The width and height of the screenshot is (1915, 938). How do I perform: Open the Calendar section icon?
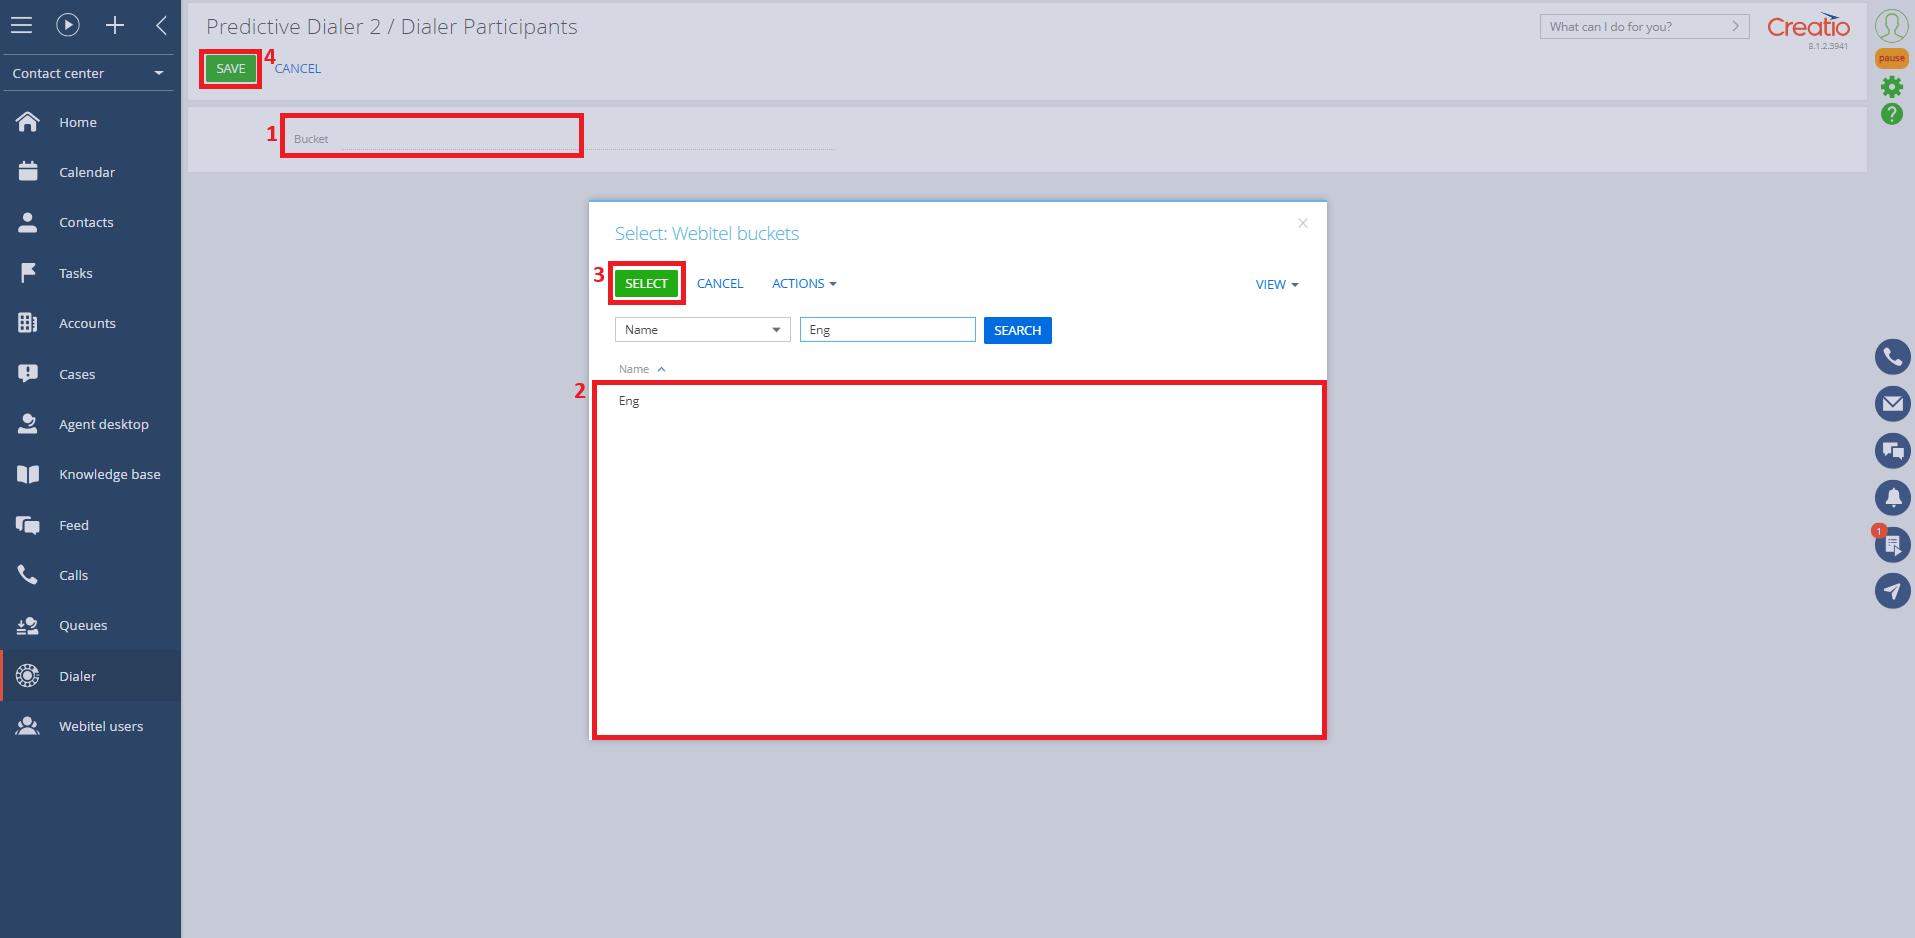coord(28,172)
